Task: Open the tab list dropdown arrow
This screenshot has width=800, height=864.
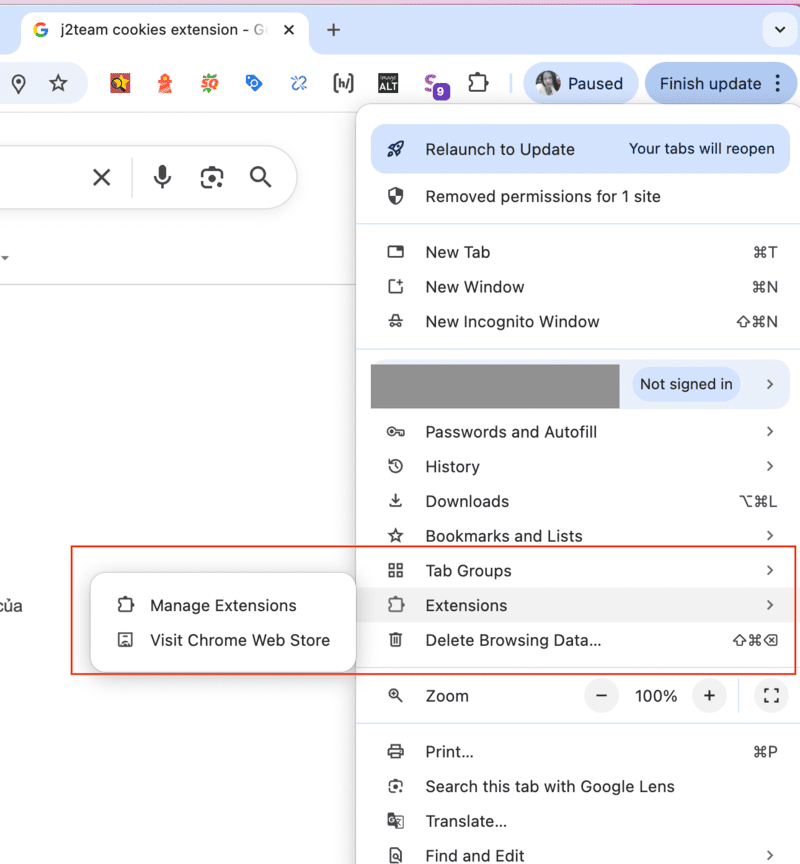Action: (780, 30)
